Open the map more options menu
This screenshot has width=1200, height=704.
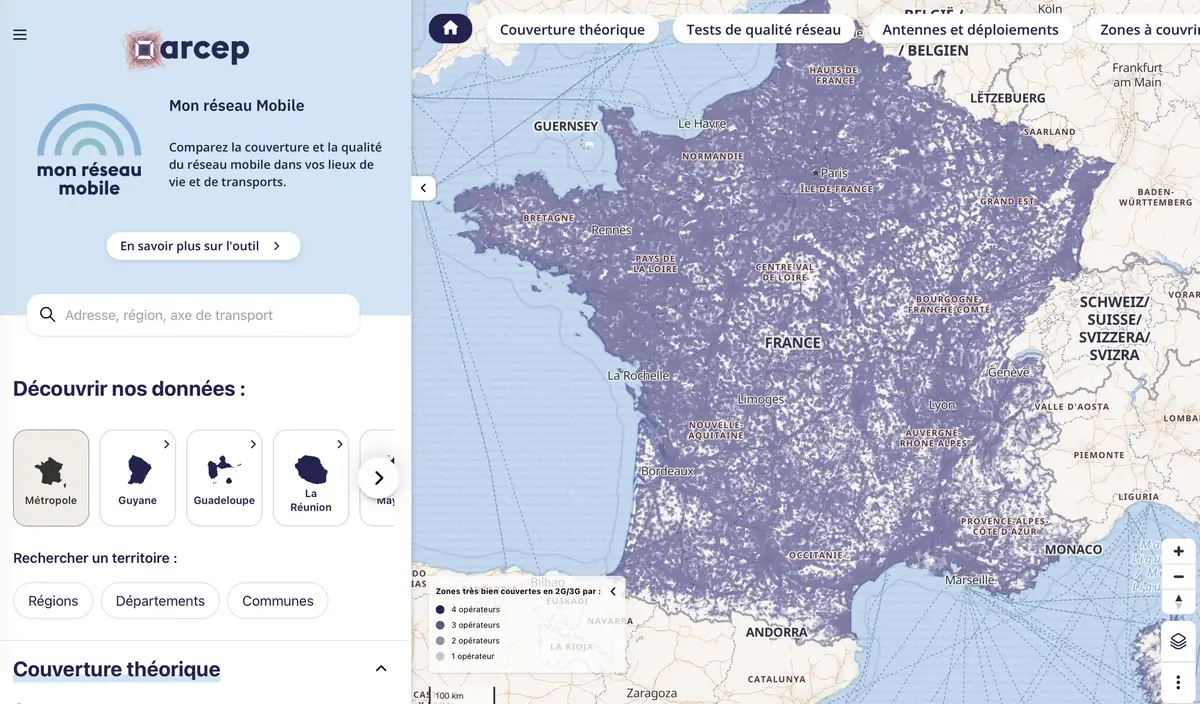click(x=1178, y=682)
